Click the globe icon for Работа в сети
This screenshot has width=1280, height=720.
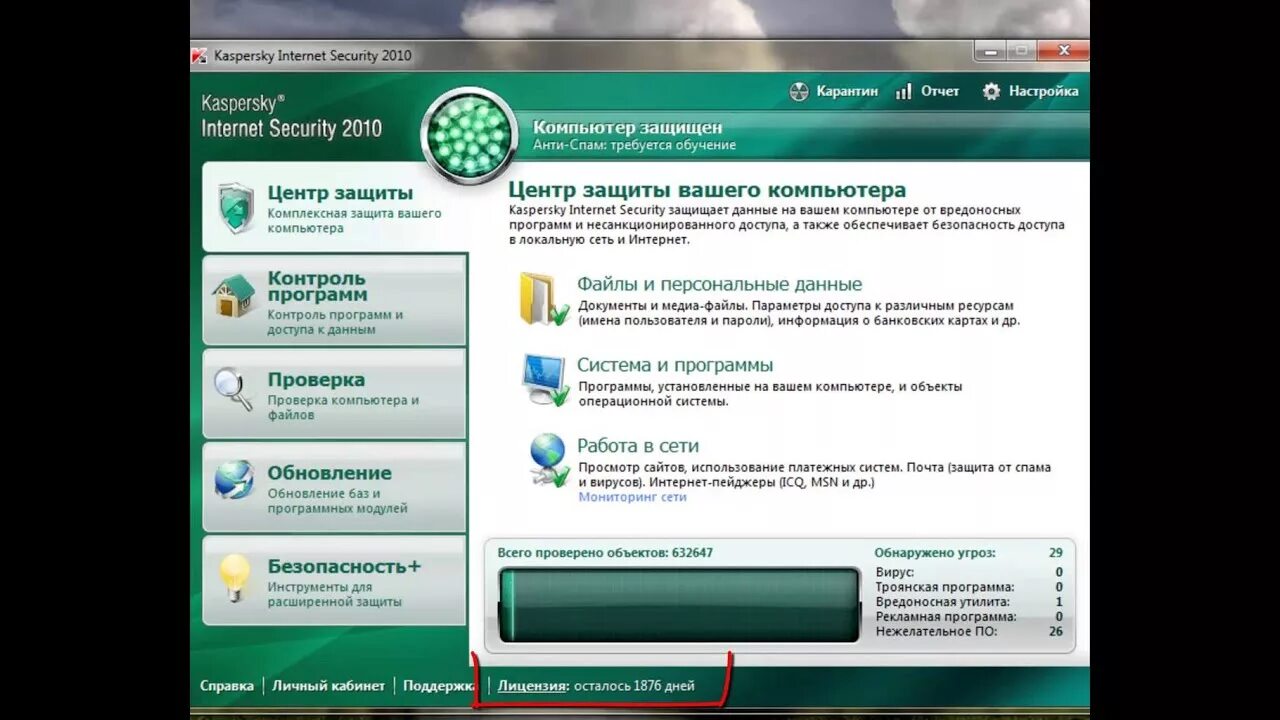point(549,460)
